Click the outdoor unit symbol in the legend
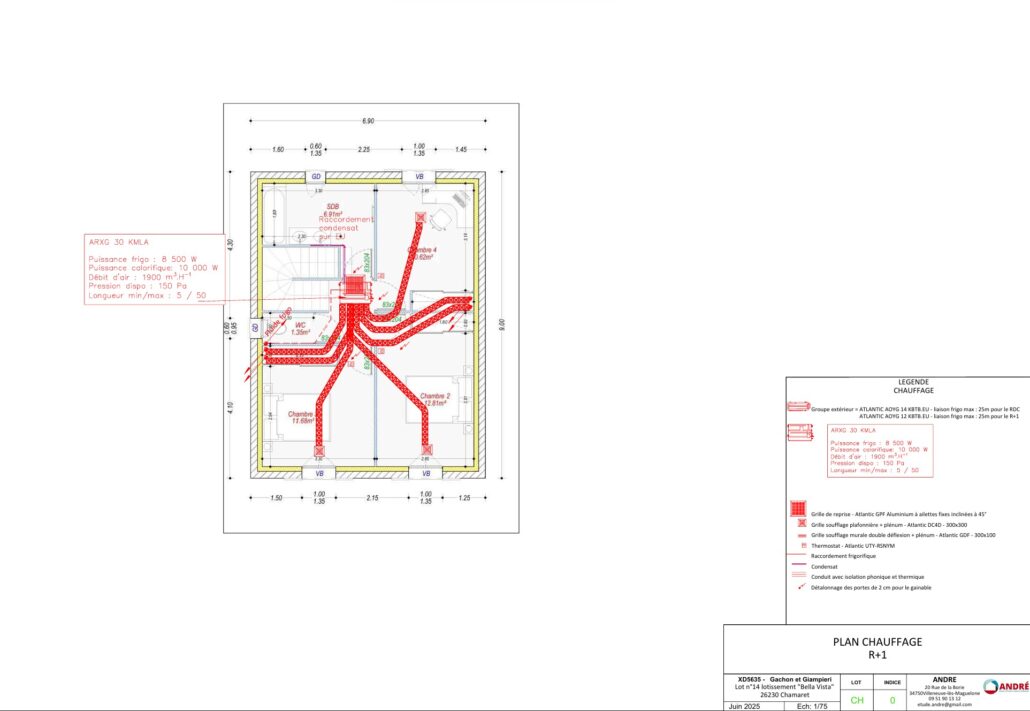1030x711 pixels. pyautogui.click(x=798, y=407)
